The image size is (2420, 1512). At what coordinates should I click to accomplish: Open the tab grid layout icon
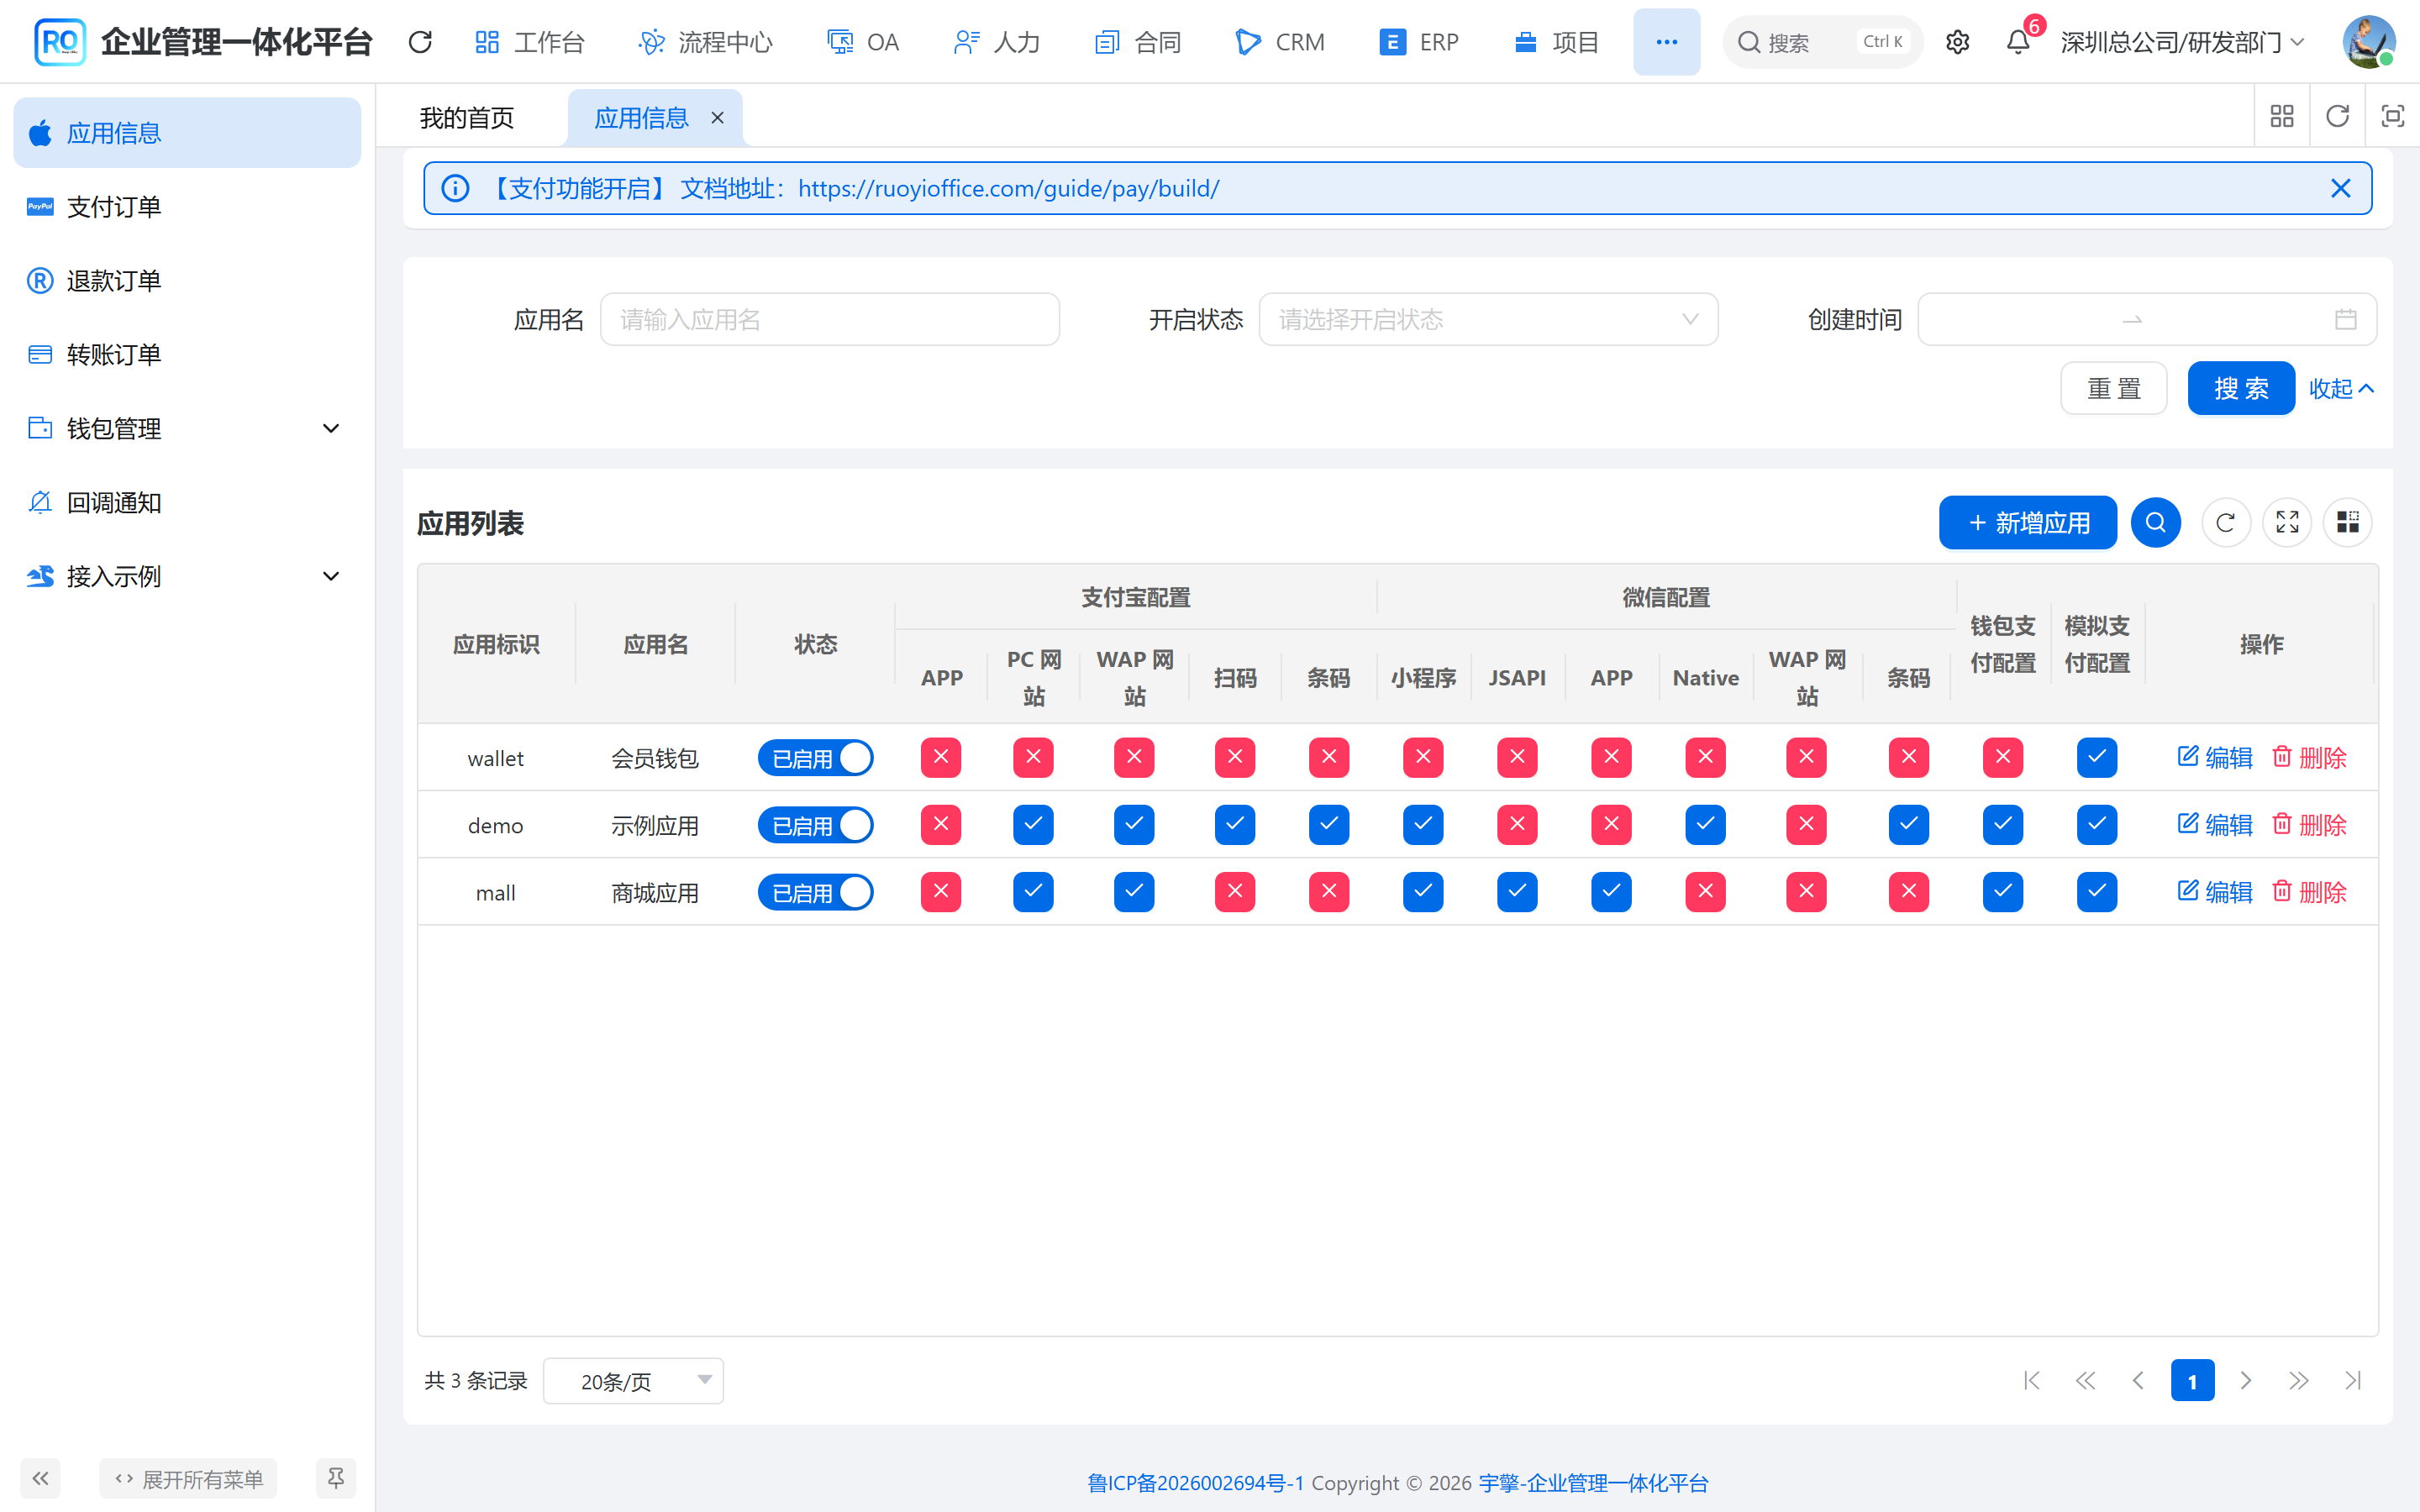point(2282,117)
